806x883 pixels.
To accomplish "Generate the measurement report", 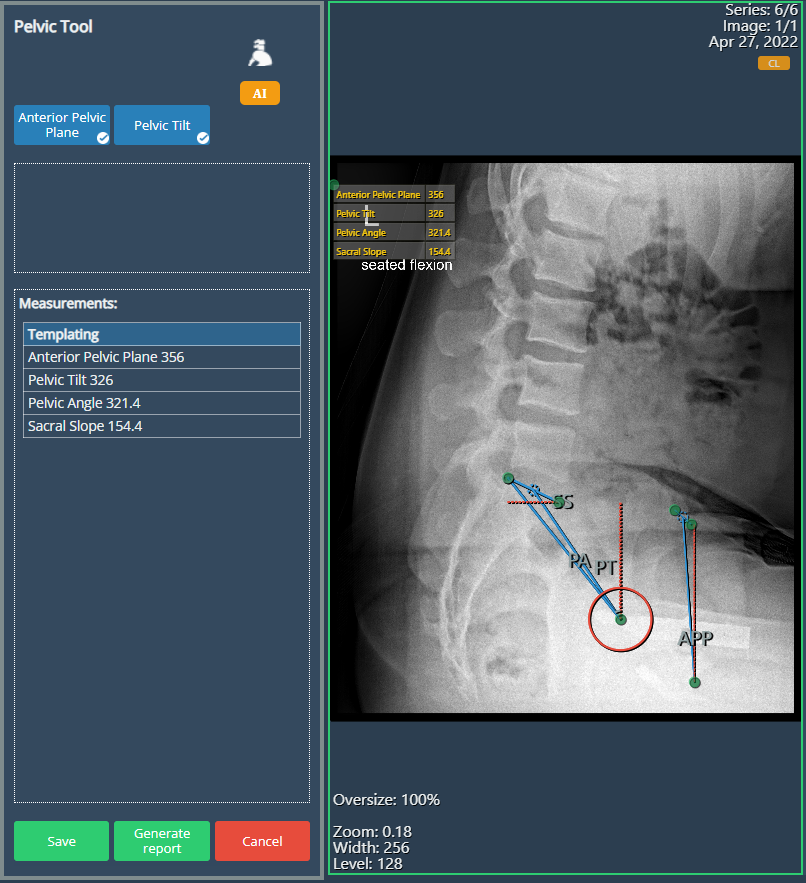I will (162, 841).
